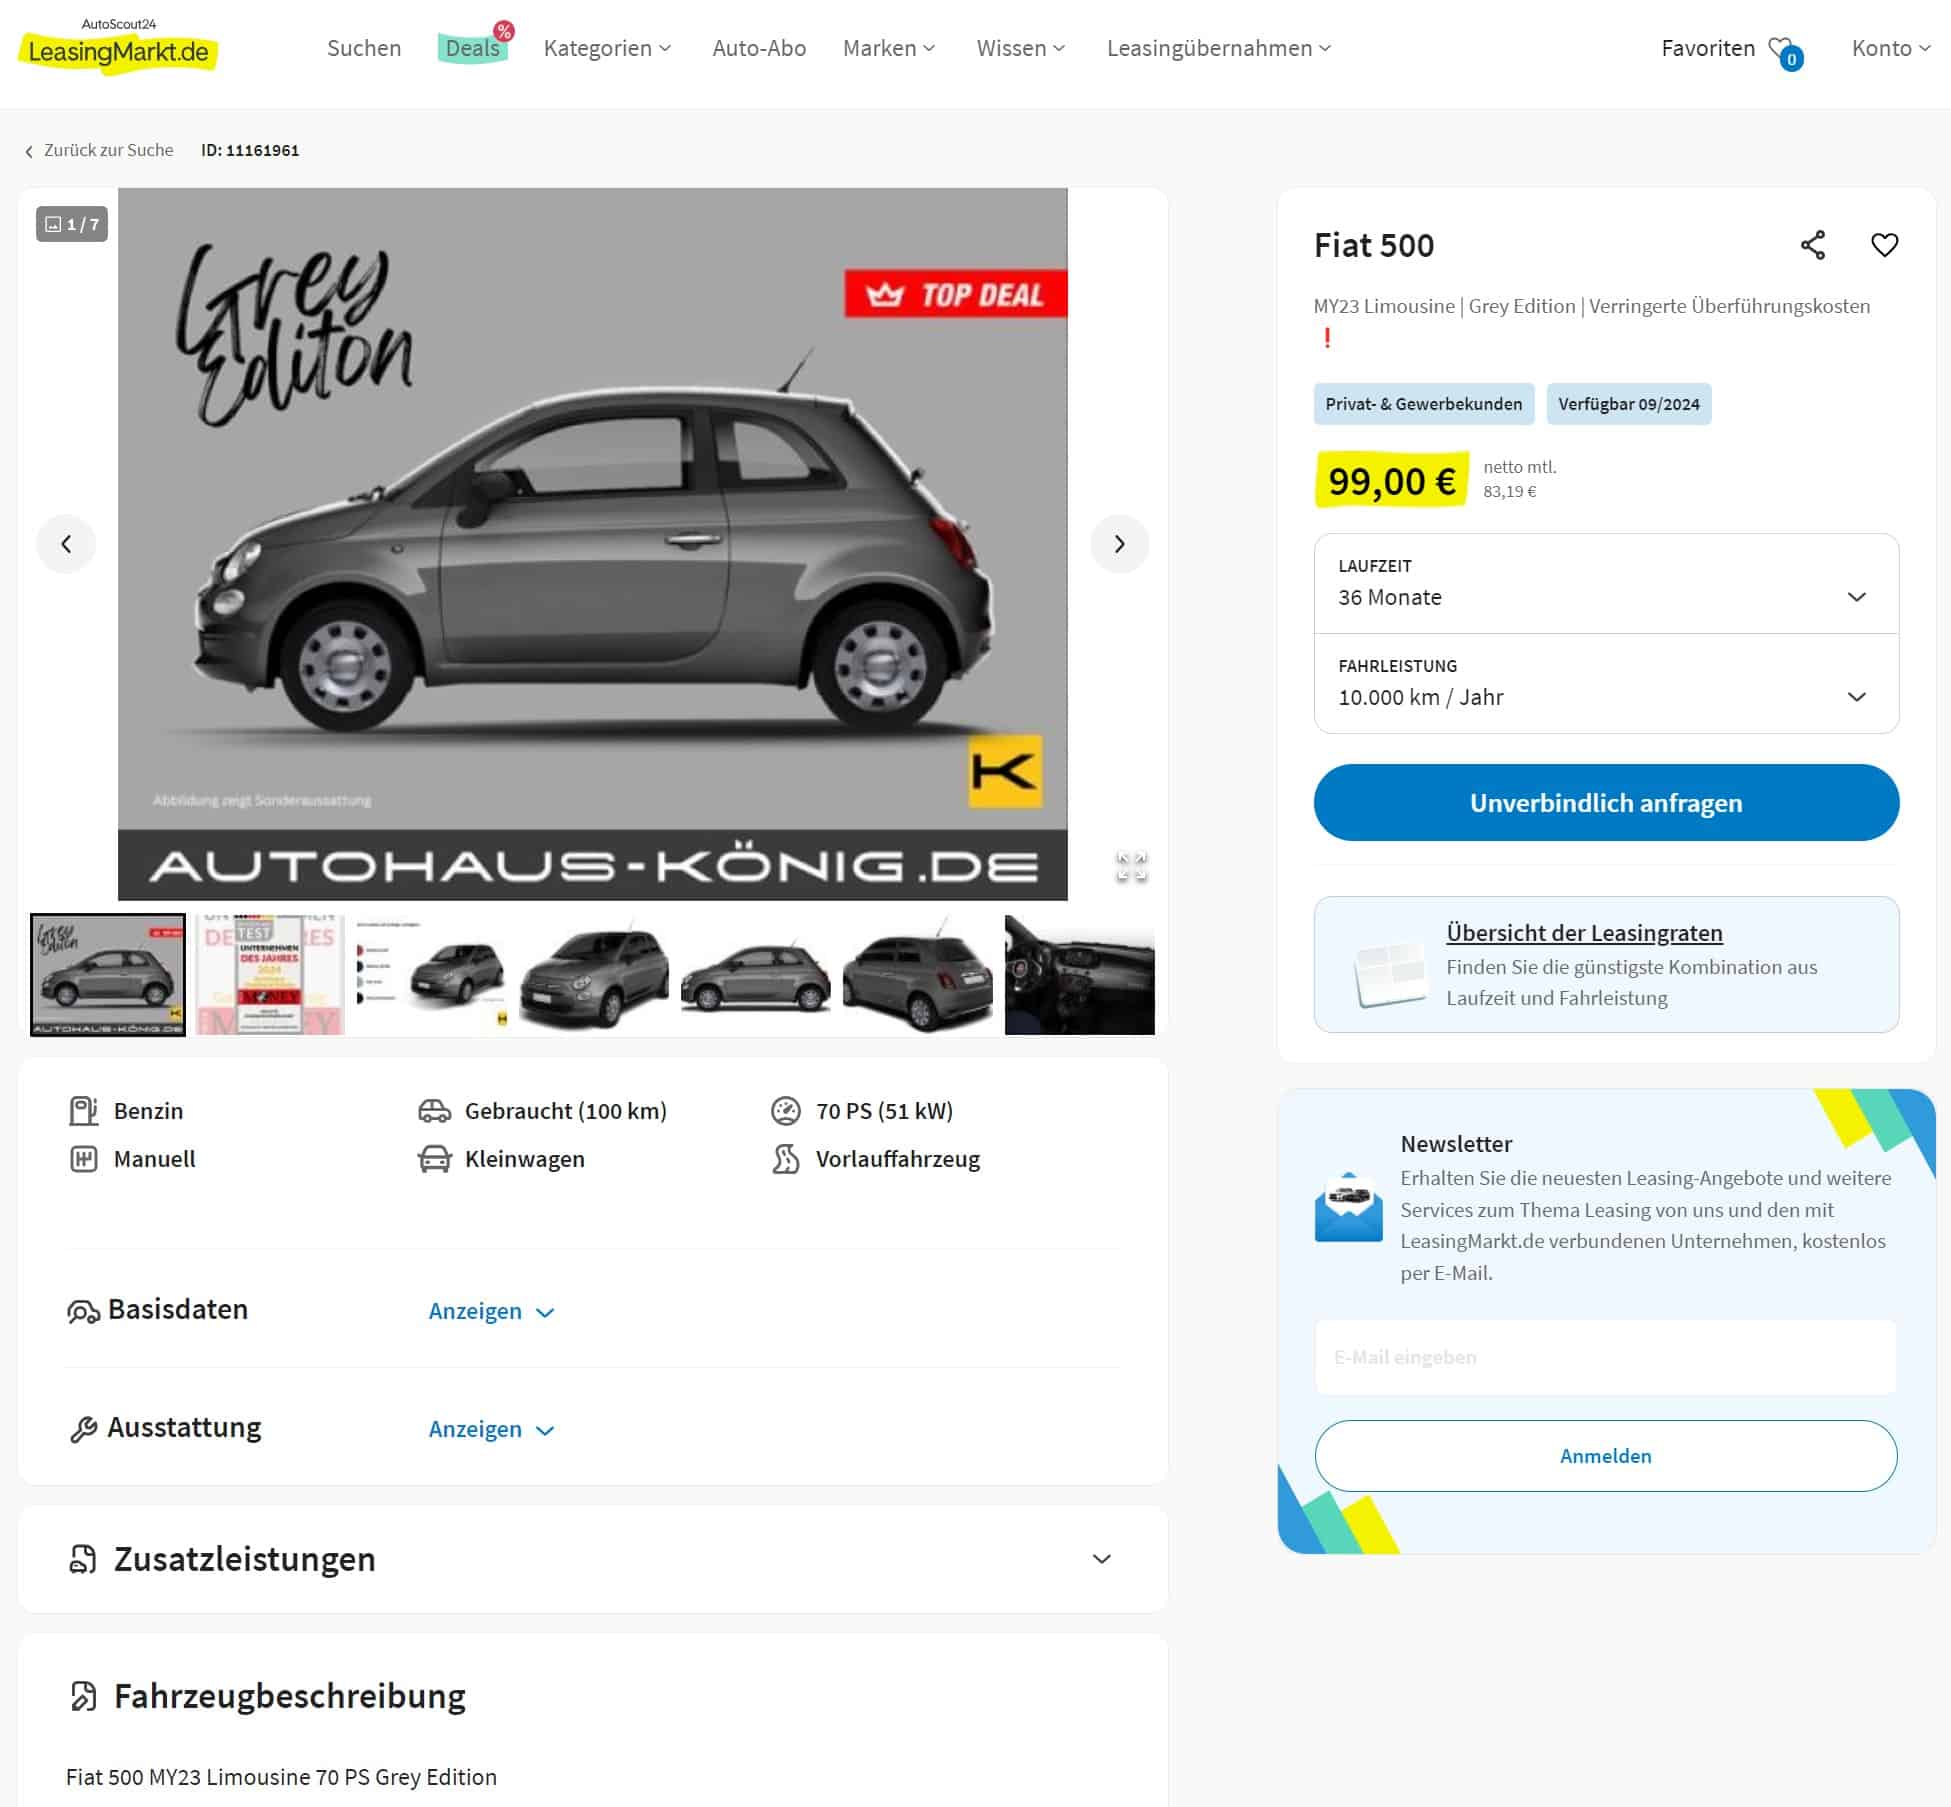The width and height of the screenshot is (1951, 1807).
Task: Expand the Wissen menu
Action: pyautogui.click(x=1021, y=48)
